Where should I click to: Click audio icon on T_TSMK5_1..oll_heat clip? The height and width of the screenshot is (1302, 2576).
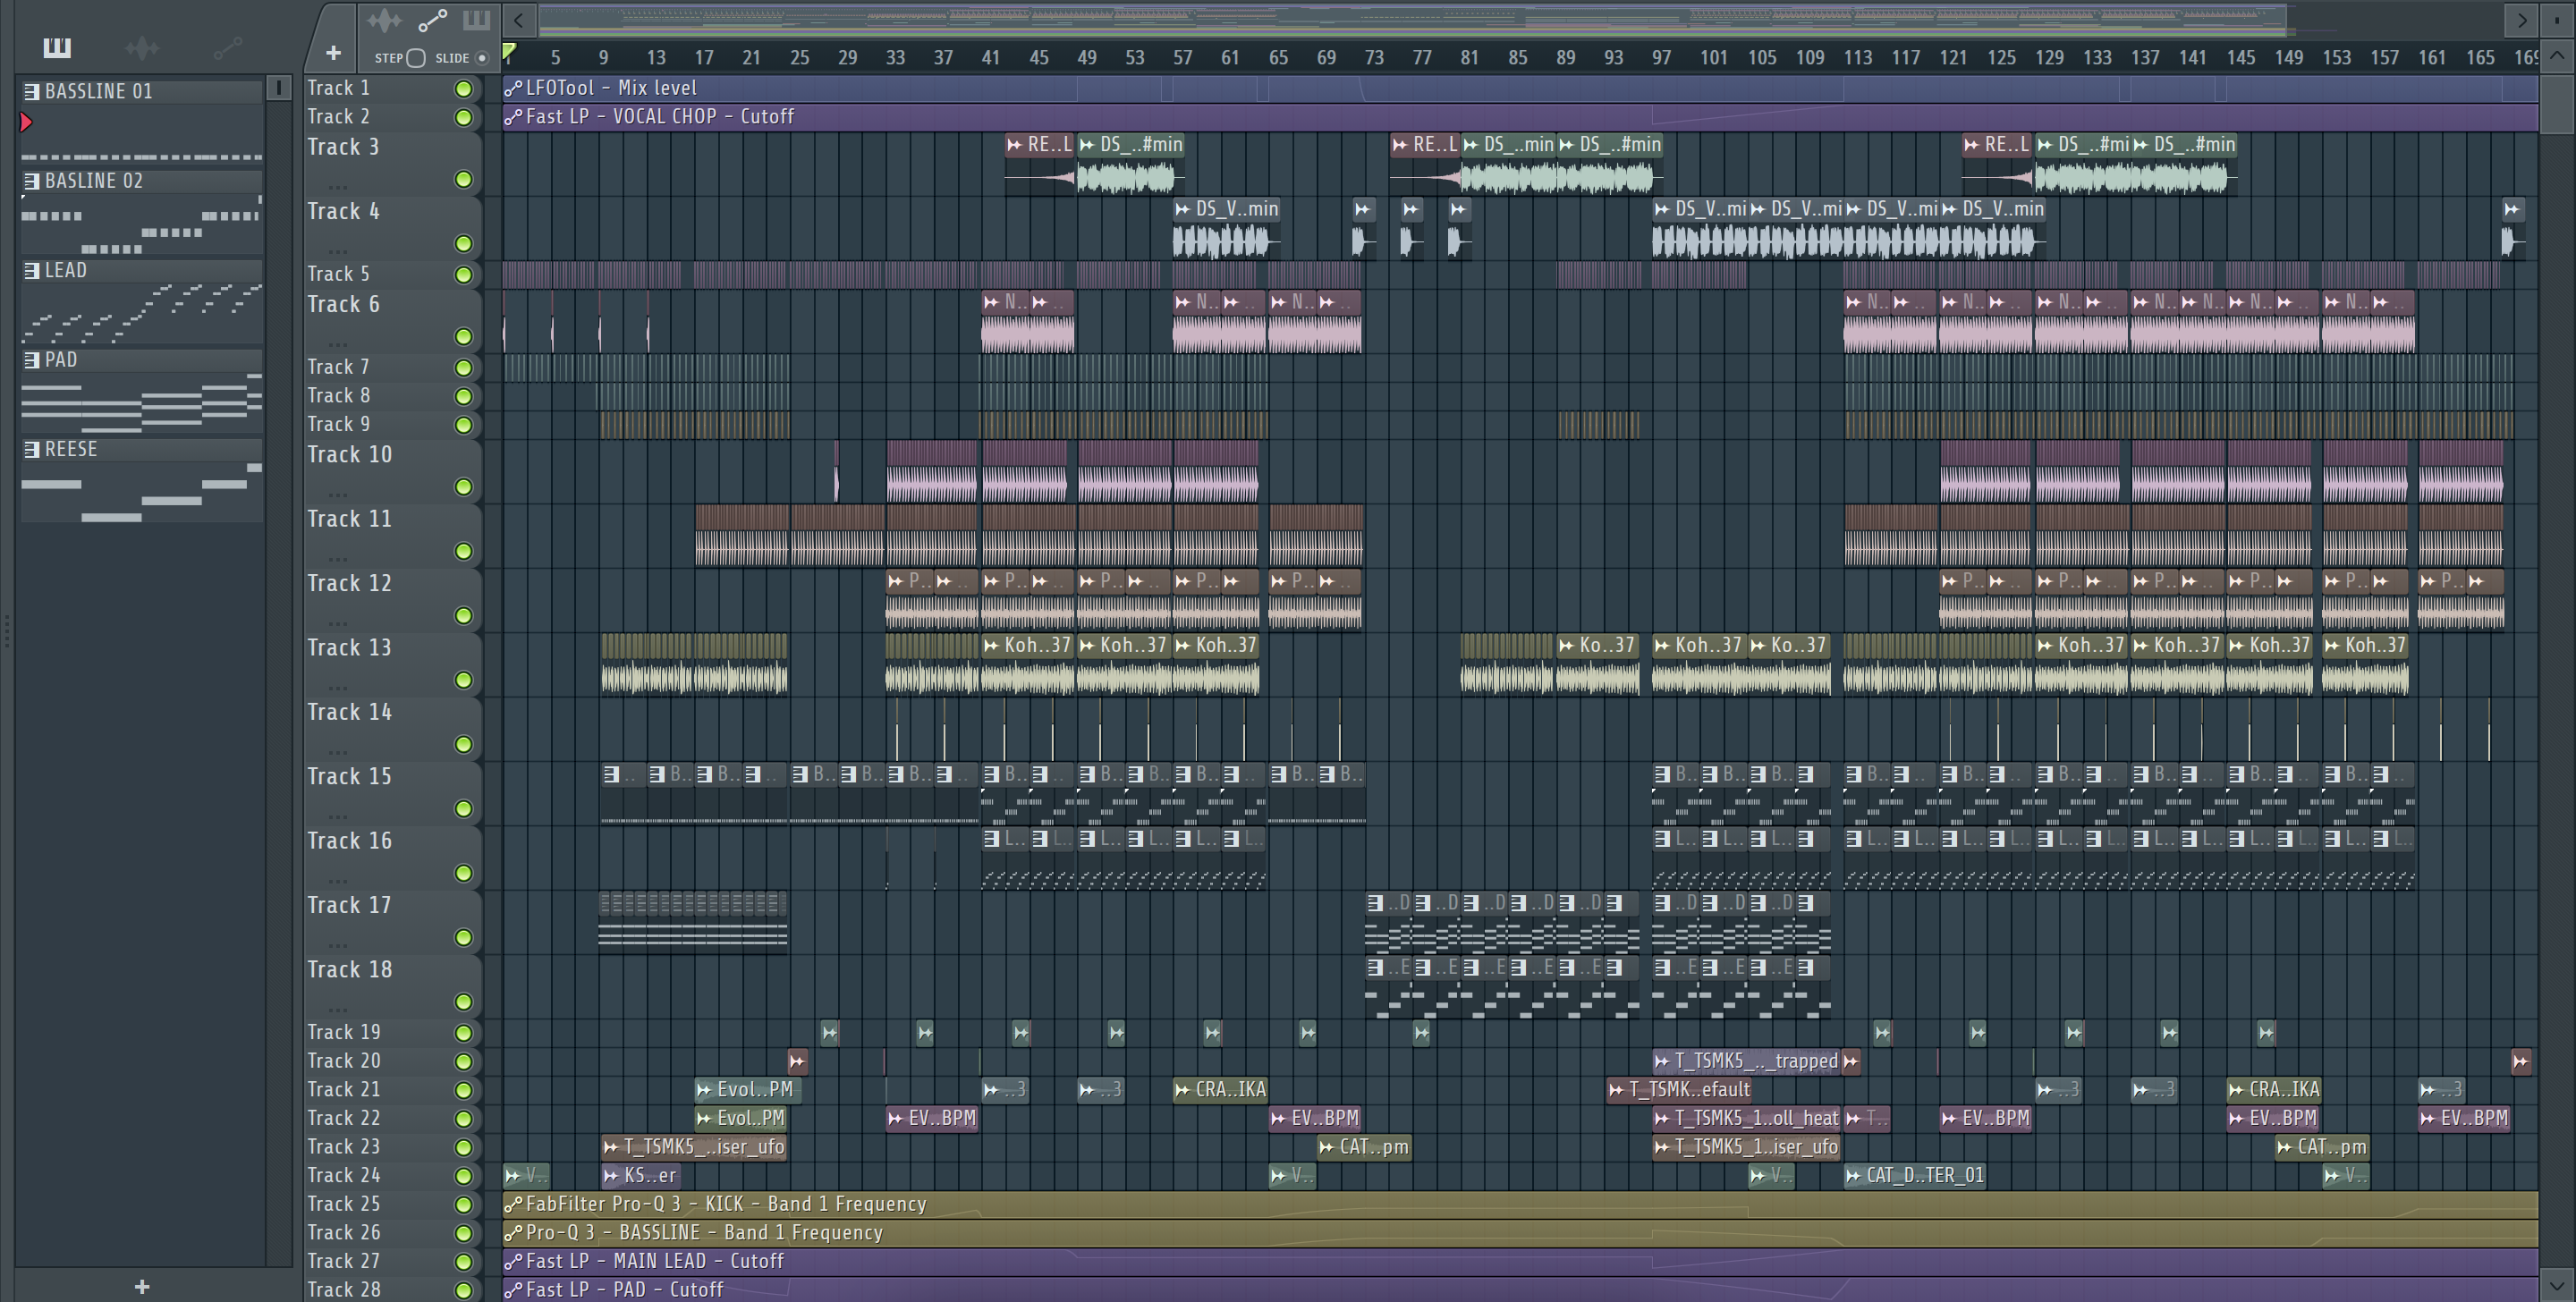(1662, 1118)
